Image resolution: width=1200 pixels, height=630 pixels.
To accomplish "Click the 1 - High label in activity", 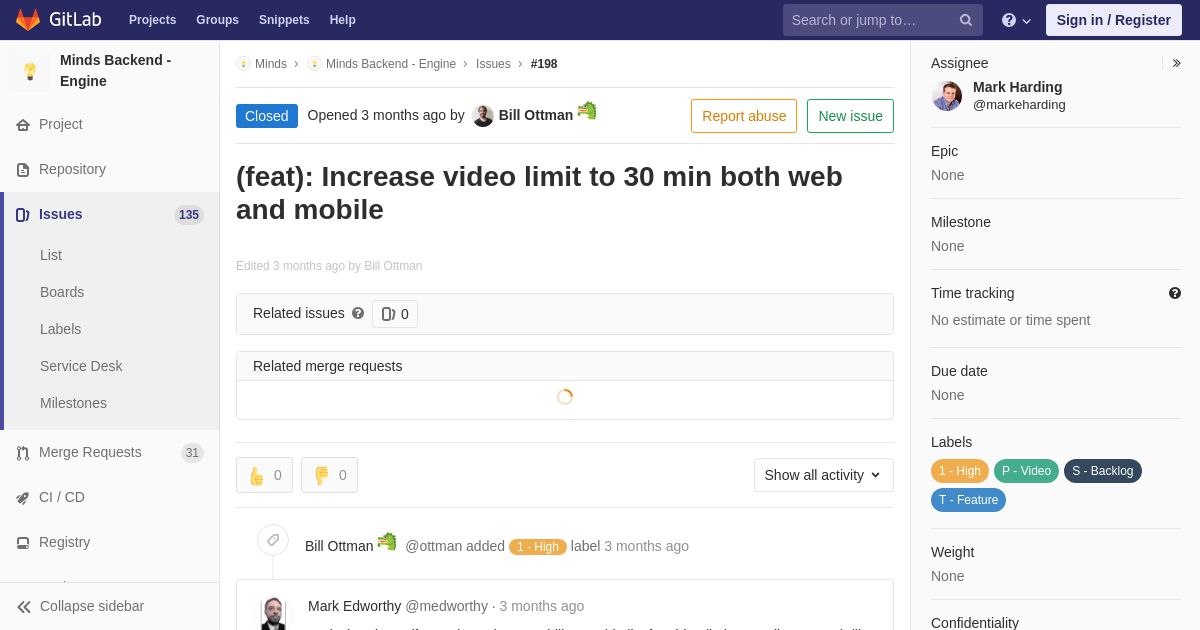I will pyautogui.click(x=538, y=547).
